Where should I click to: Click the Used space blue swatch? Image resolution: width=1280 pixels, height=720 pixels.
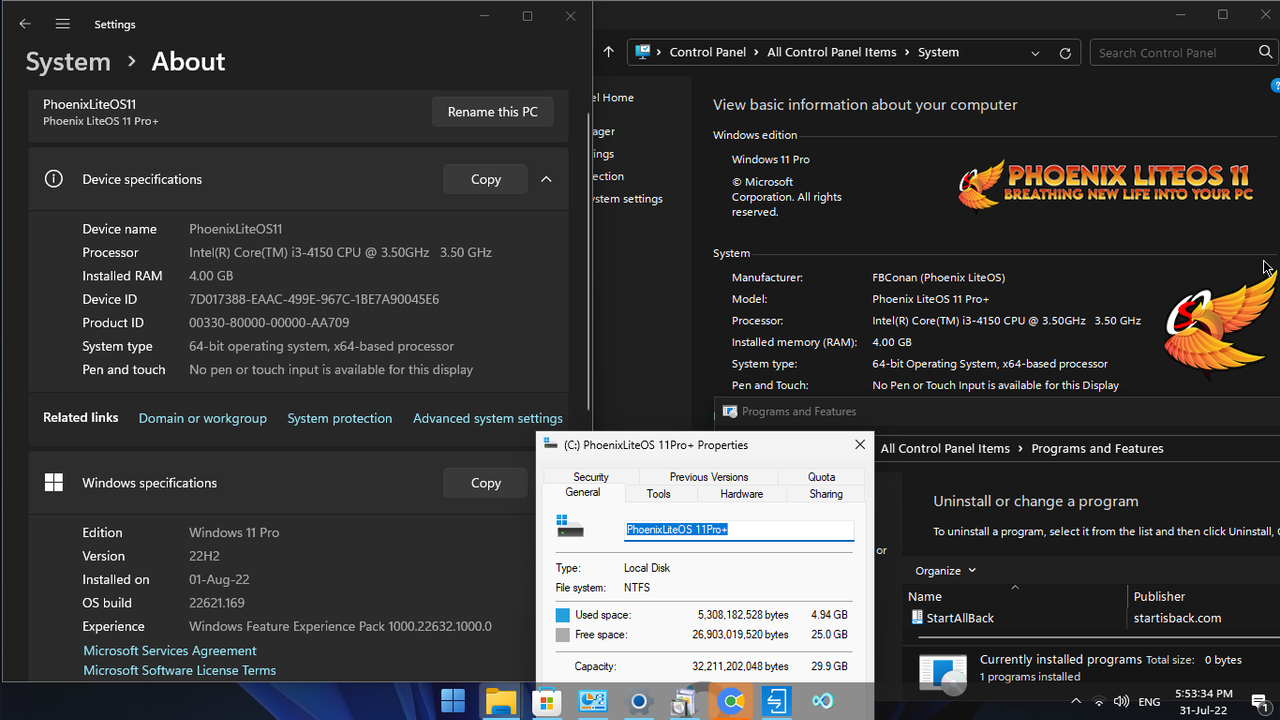pyautogui.click(x=562, y=615)
